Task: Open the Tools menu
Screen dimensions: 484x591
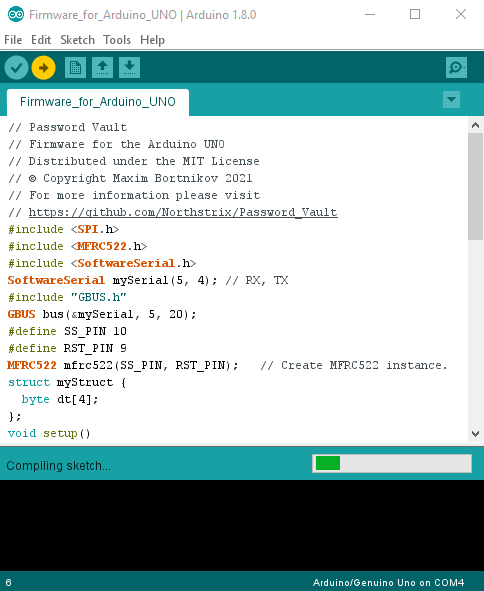Action: [117, 40]
